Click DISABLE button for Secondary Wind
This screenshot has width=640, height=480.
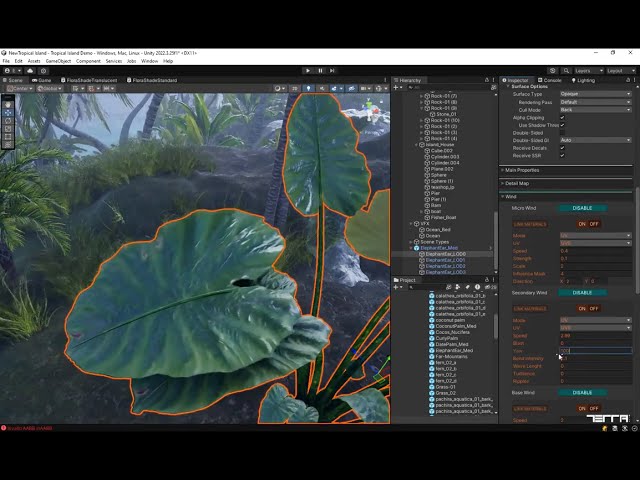[x=582, y=293]
